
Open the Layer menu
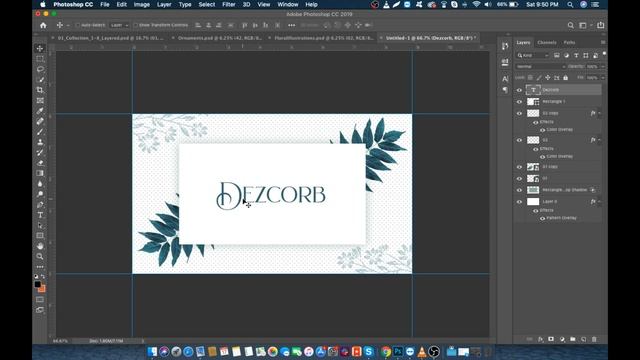164,4
